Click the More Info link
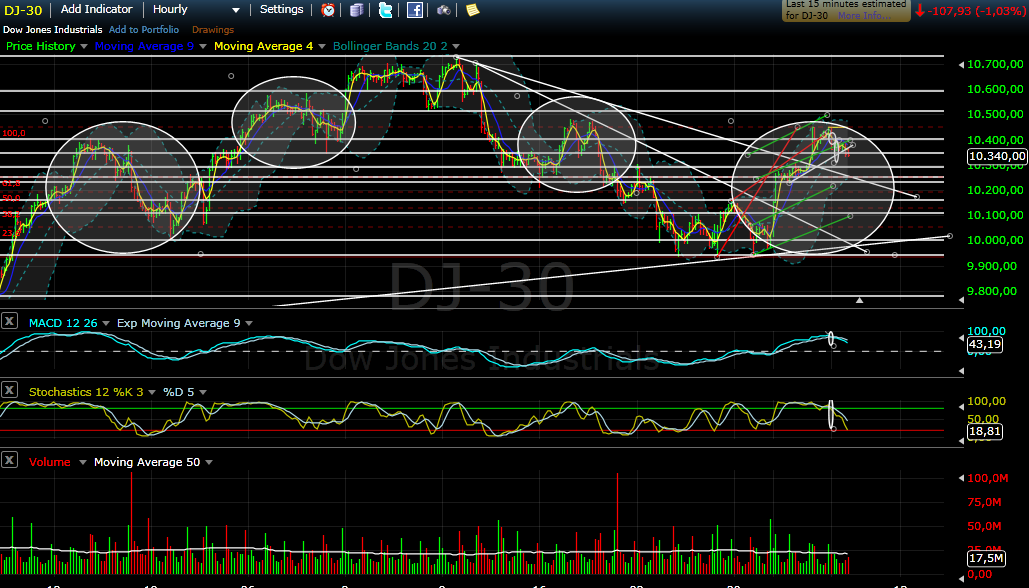 pos(864,16)
